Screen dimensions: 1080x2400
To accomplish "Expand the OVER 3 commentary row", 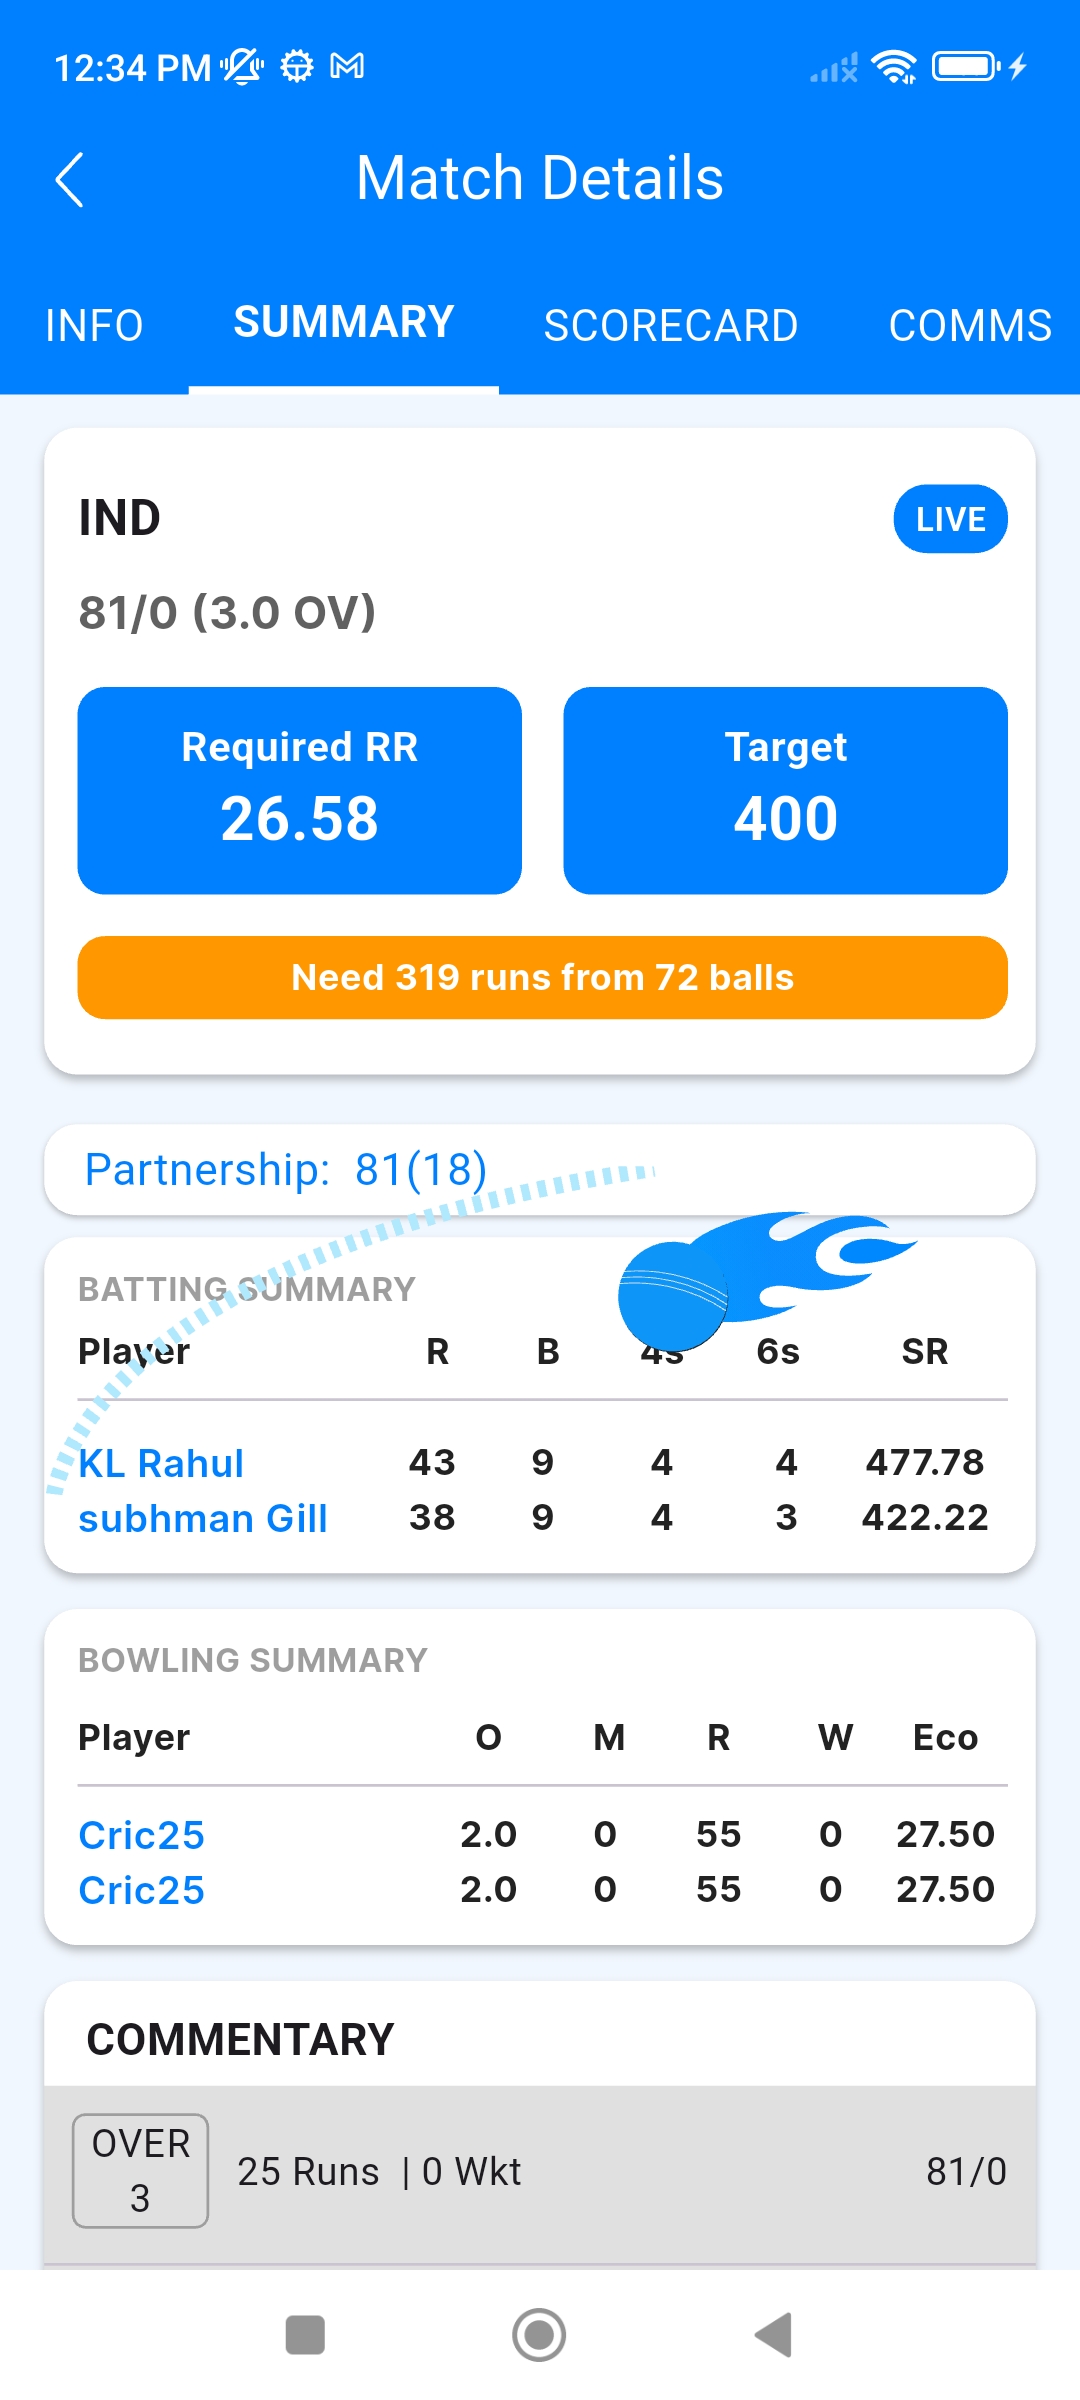I will point(540,2171).
